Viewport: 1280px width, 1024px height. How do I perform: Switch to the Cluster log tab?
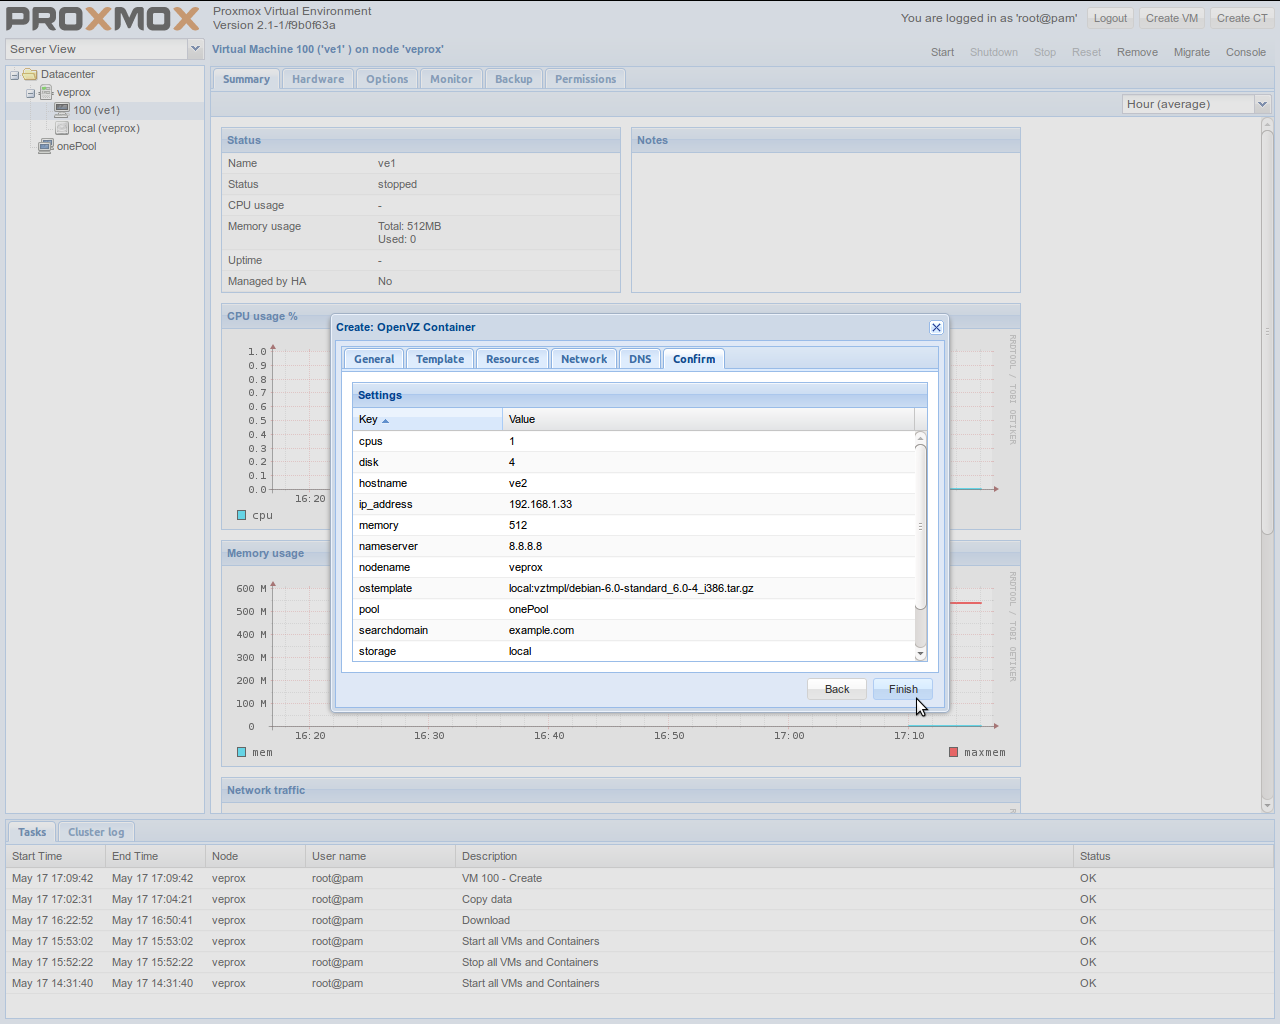(x=96, y=831)
